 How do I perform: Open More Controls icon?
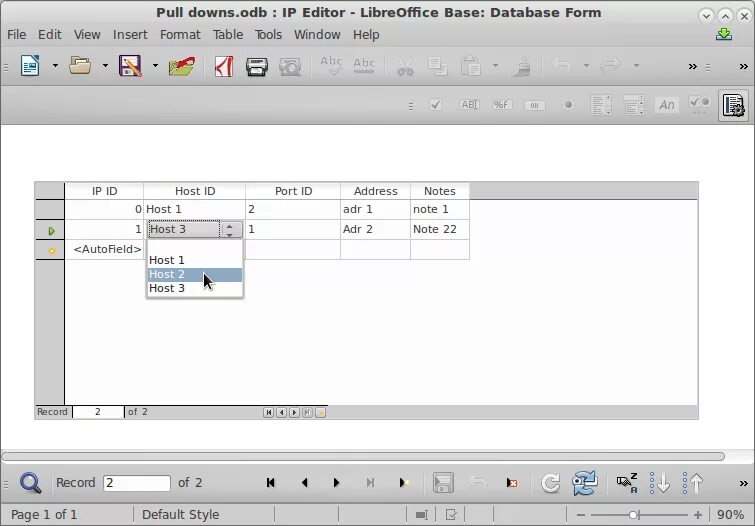700,105
